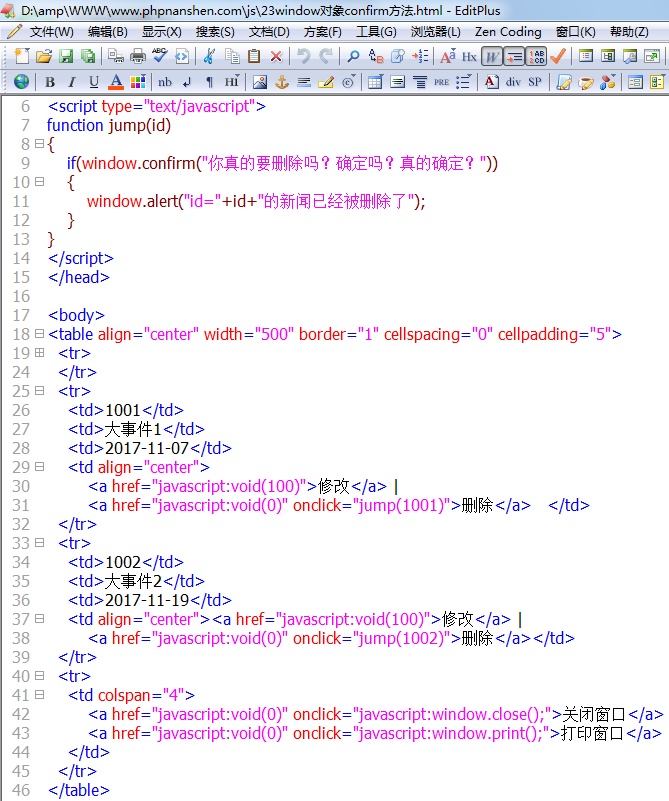Viewport: 669px width, 801px height.
Task: Insert an image tag with picture icon
Action: (x=259, y=82)
